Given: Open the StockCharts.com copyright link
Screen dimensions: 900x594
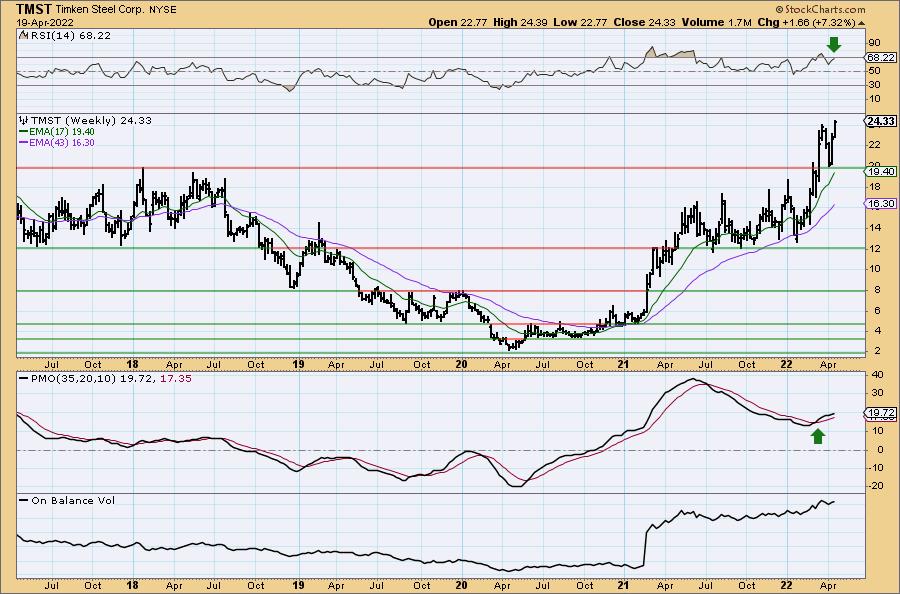Looking at the screenshot, I should point(820,9).
